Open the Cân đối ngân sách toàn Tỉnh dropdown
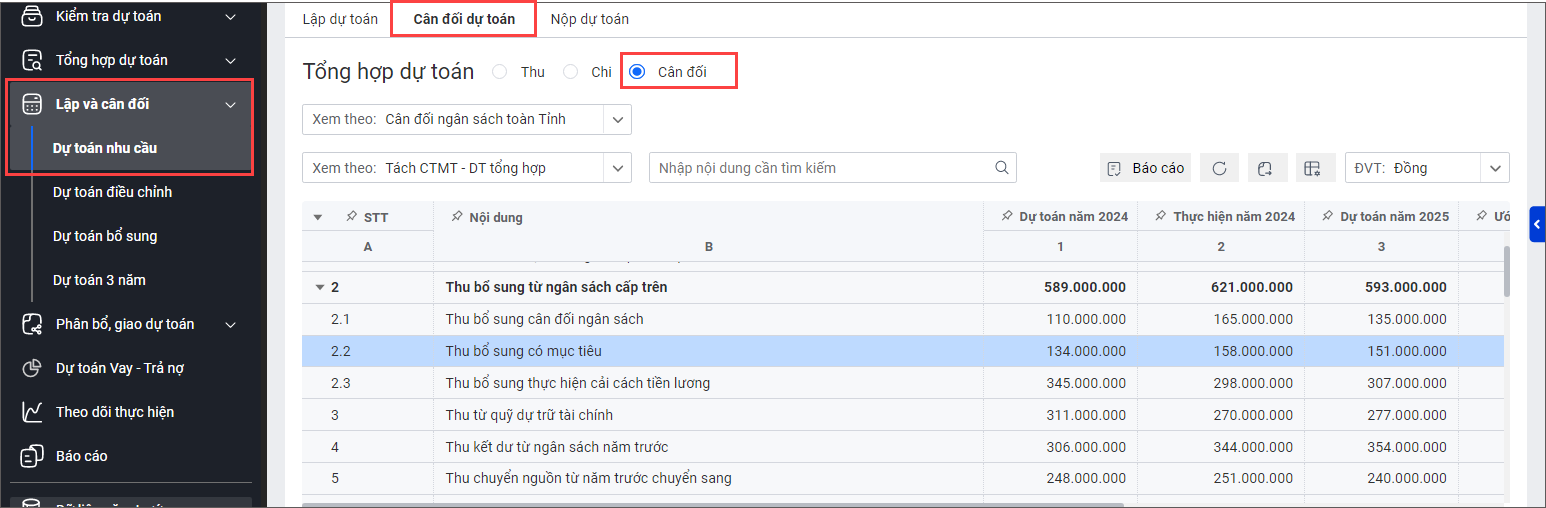 [x=616, y=119]
